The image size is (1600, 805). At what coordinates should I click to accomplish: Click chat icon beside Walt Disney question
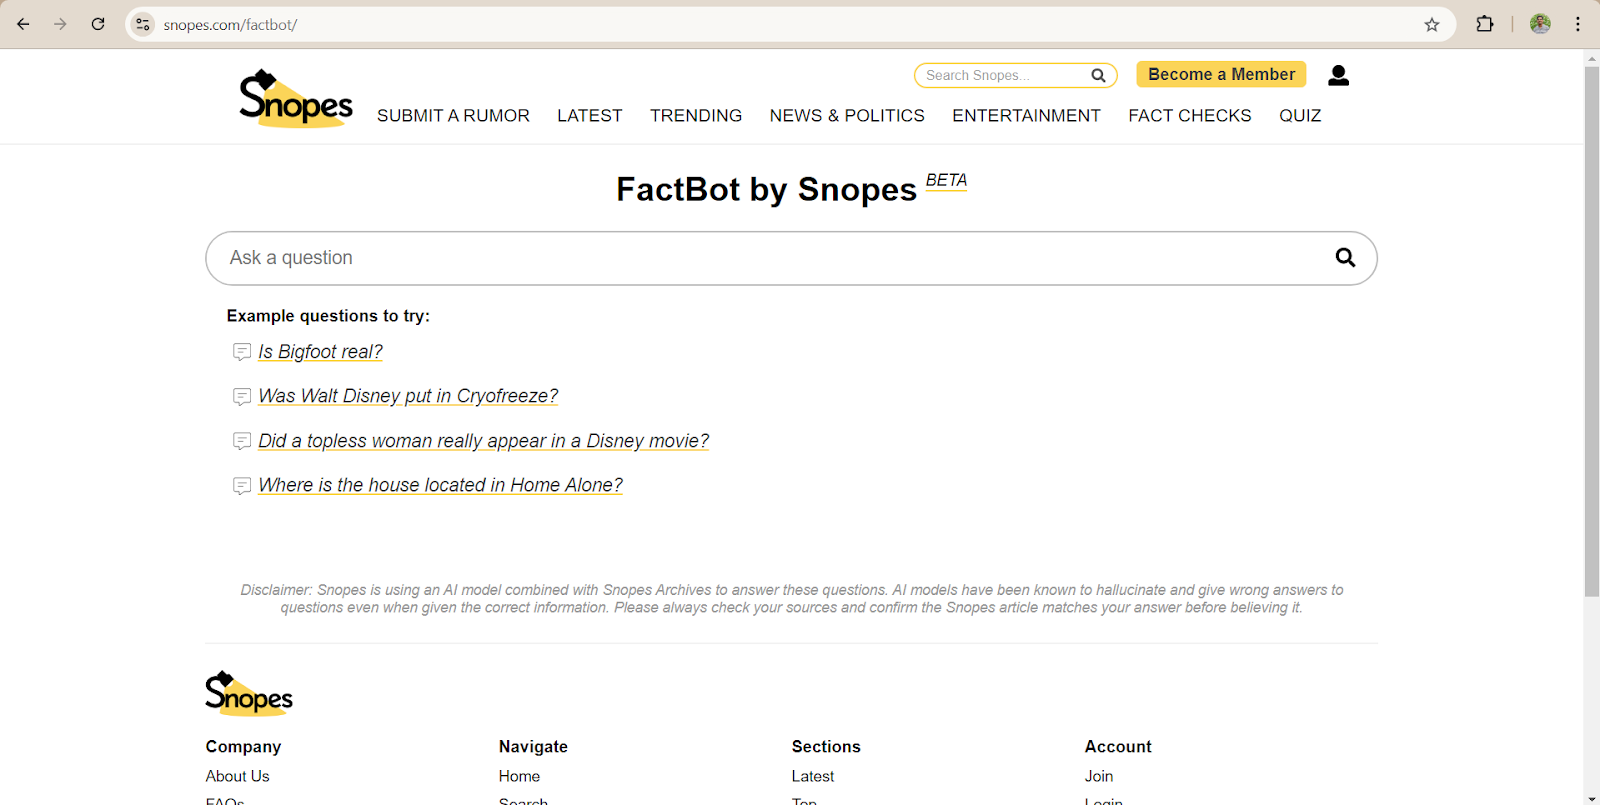pyautogui.click(x=242, y=397)
